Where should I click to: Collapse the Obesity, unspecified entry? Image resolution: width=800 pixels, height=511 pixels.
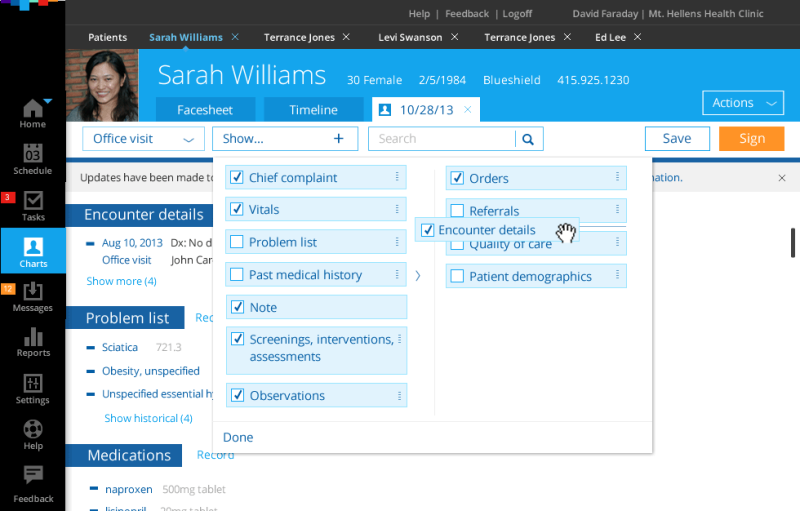coord(90,371)
